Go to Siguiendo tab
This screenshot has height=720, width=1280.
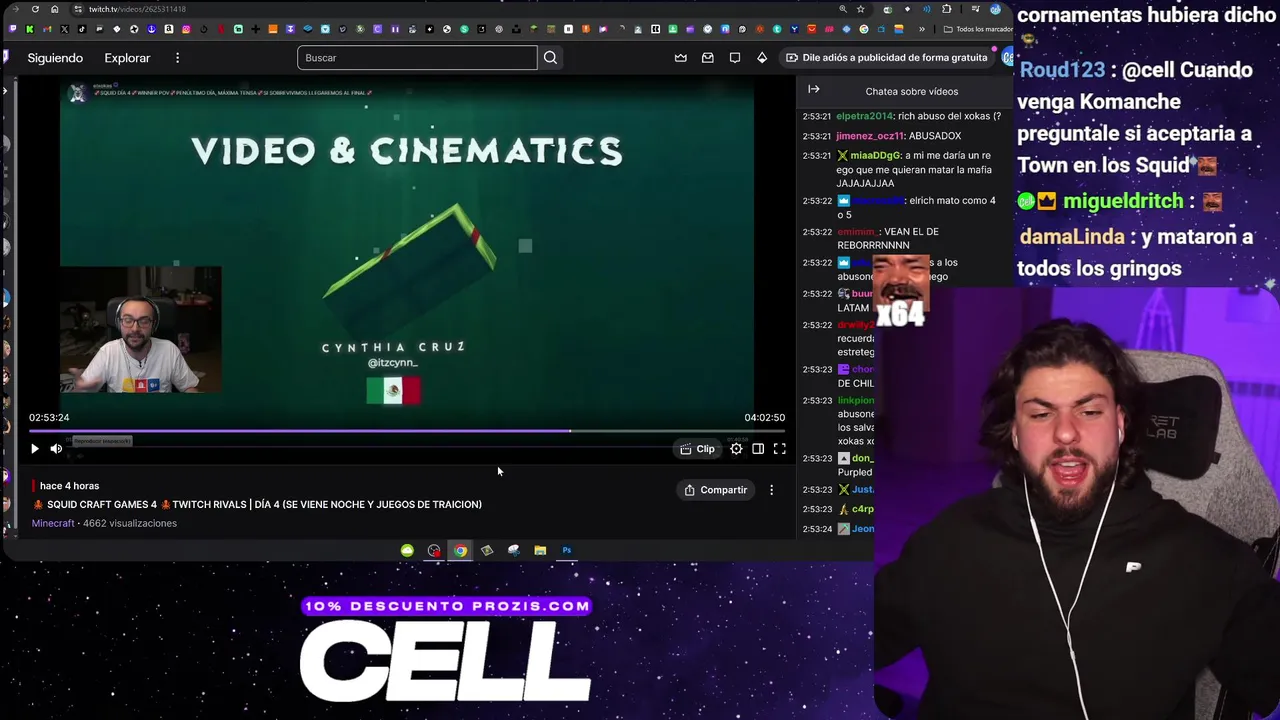point(55,58)
